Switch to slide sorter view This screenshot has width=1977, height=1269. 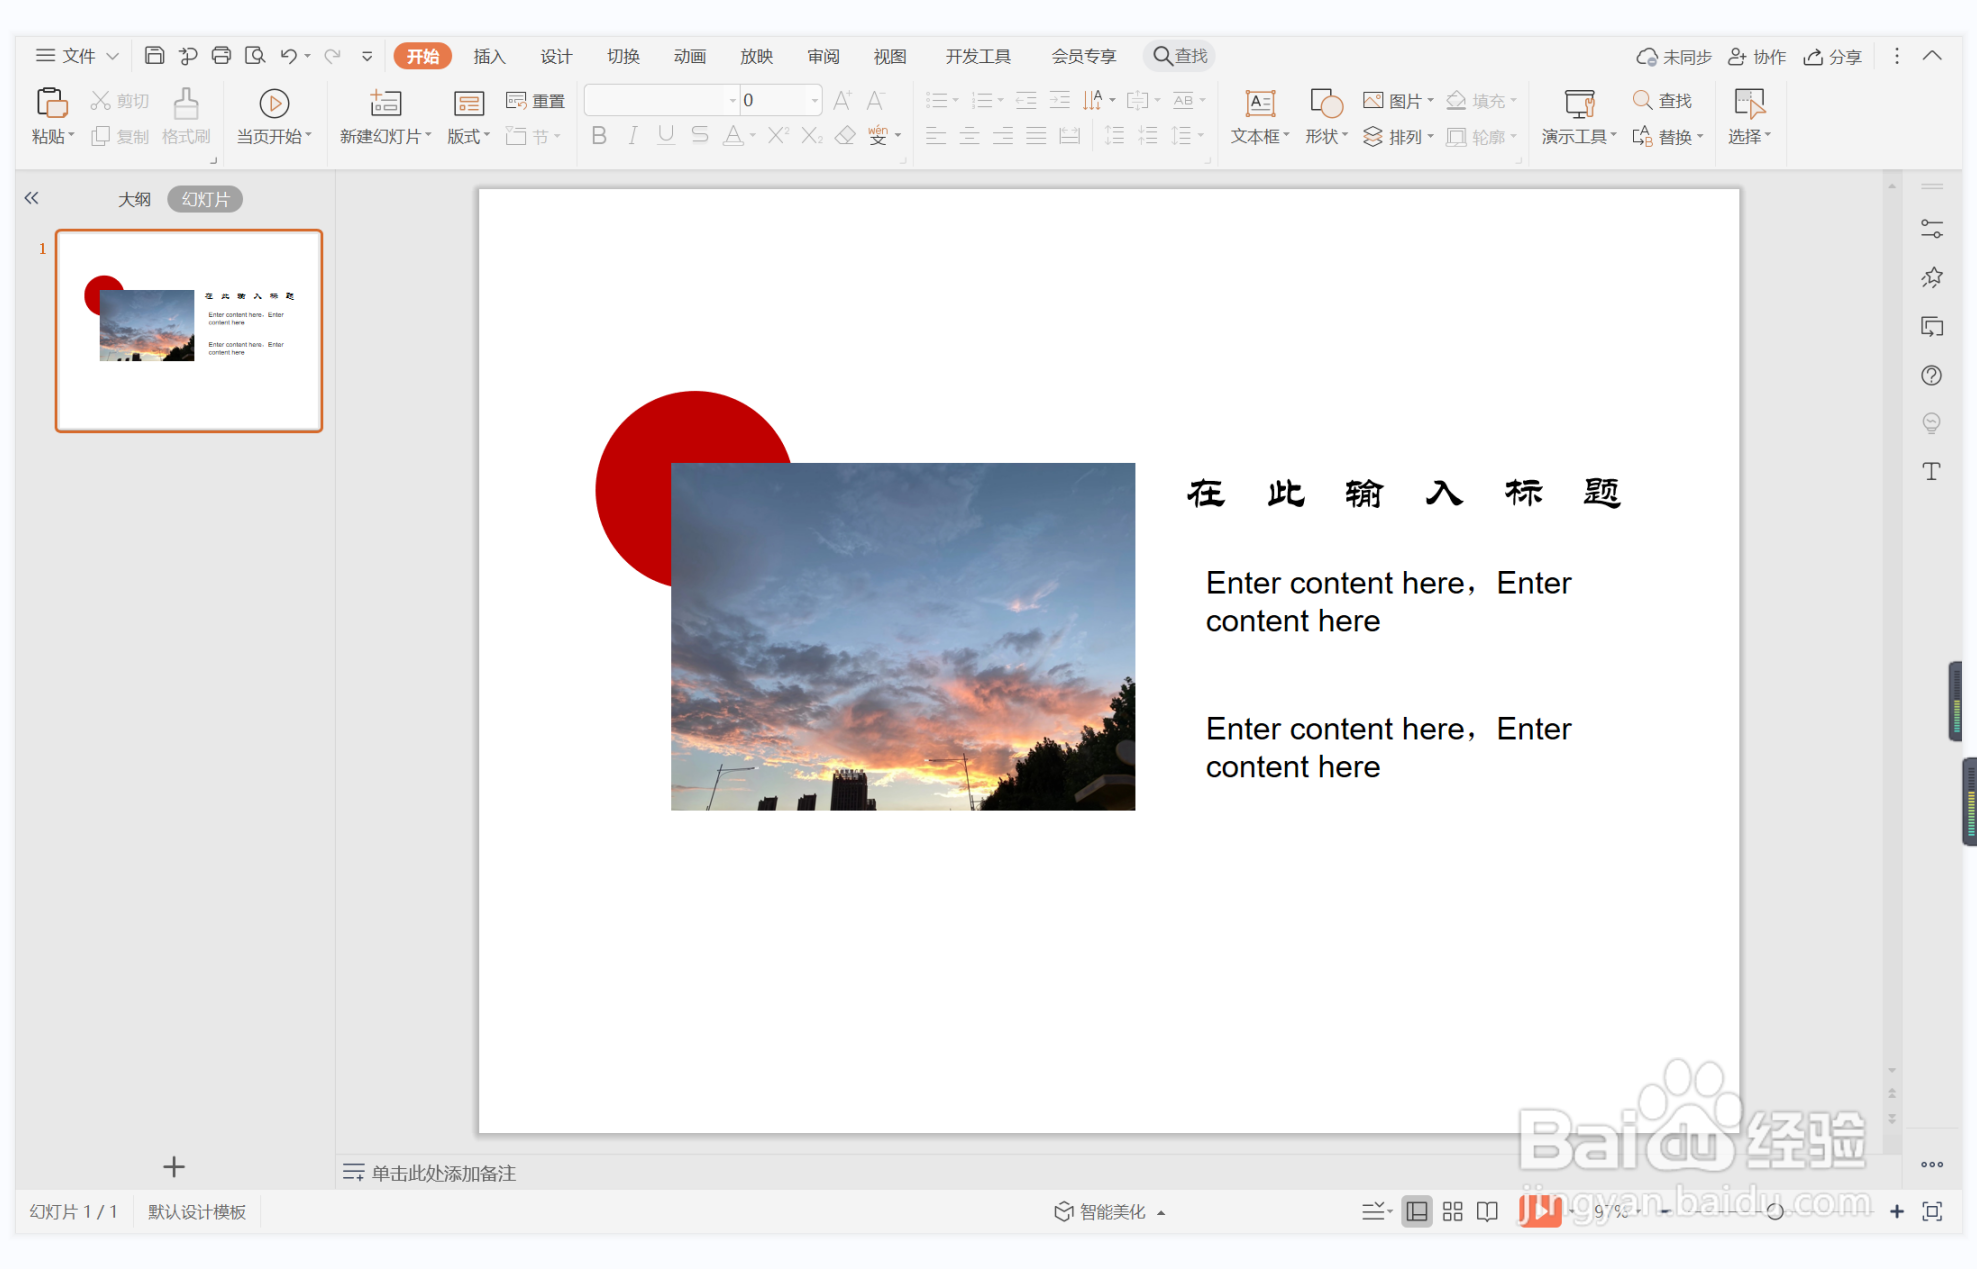click(x=1452, y=1212)
